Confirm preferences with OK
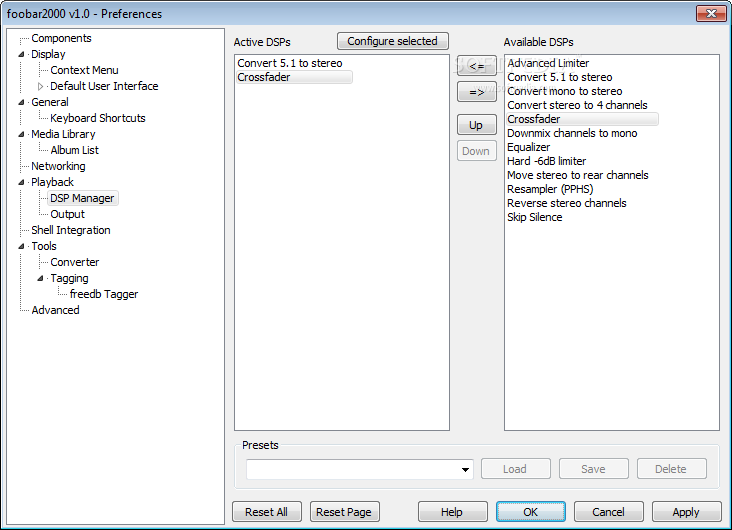732x530 pixels. (x=531, y=512)
